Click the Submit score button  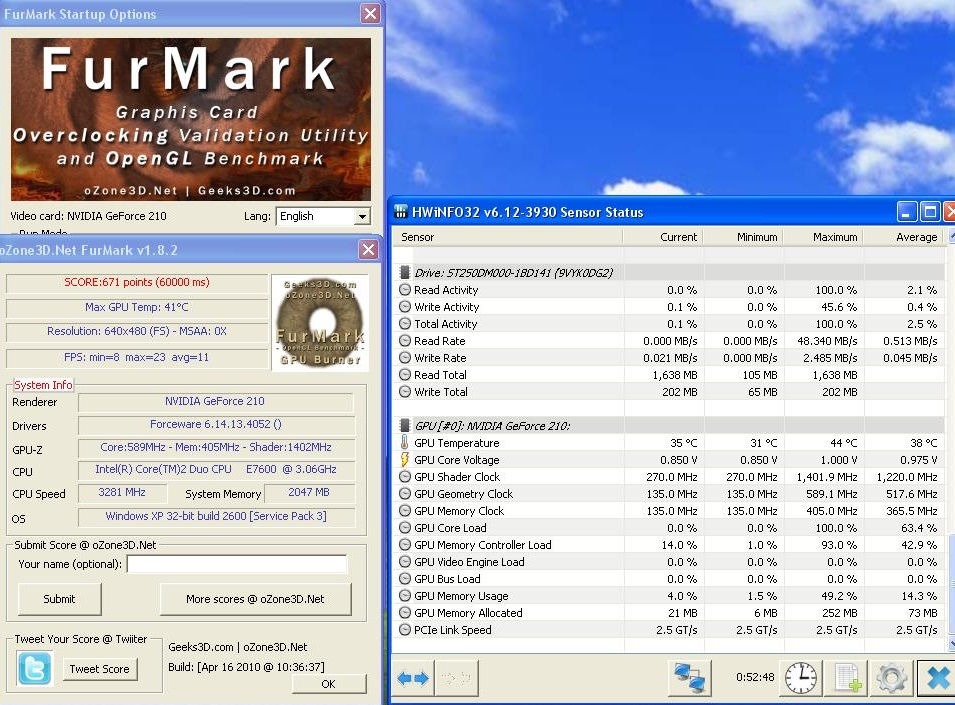(x=59, y=599)
